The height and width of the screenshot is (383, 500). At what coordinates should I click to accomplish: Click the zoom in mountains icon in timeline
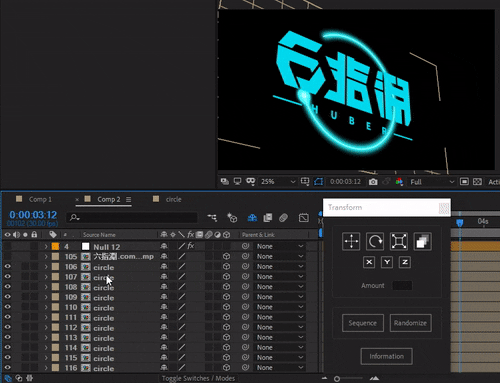[x=374, y=378]
